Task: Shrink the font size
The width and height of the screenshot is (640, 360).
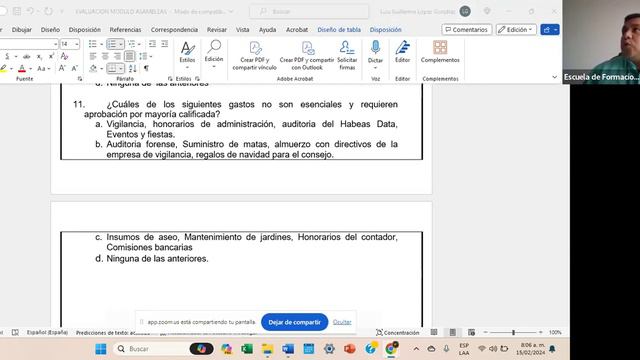Action: (75, 69)
